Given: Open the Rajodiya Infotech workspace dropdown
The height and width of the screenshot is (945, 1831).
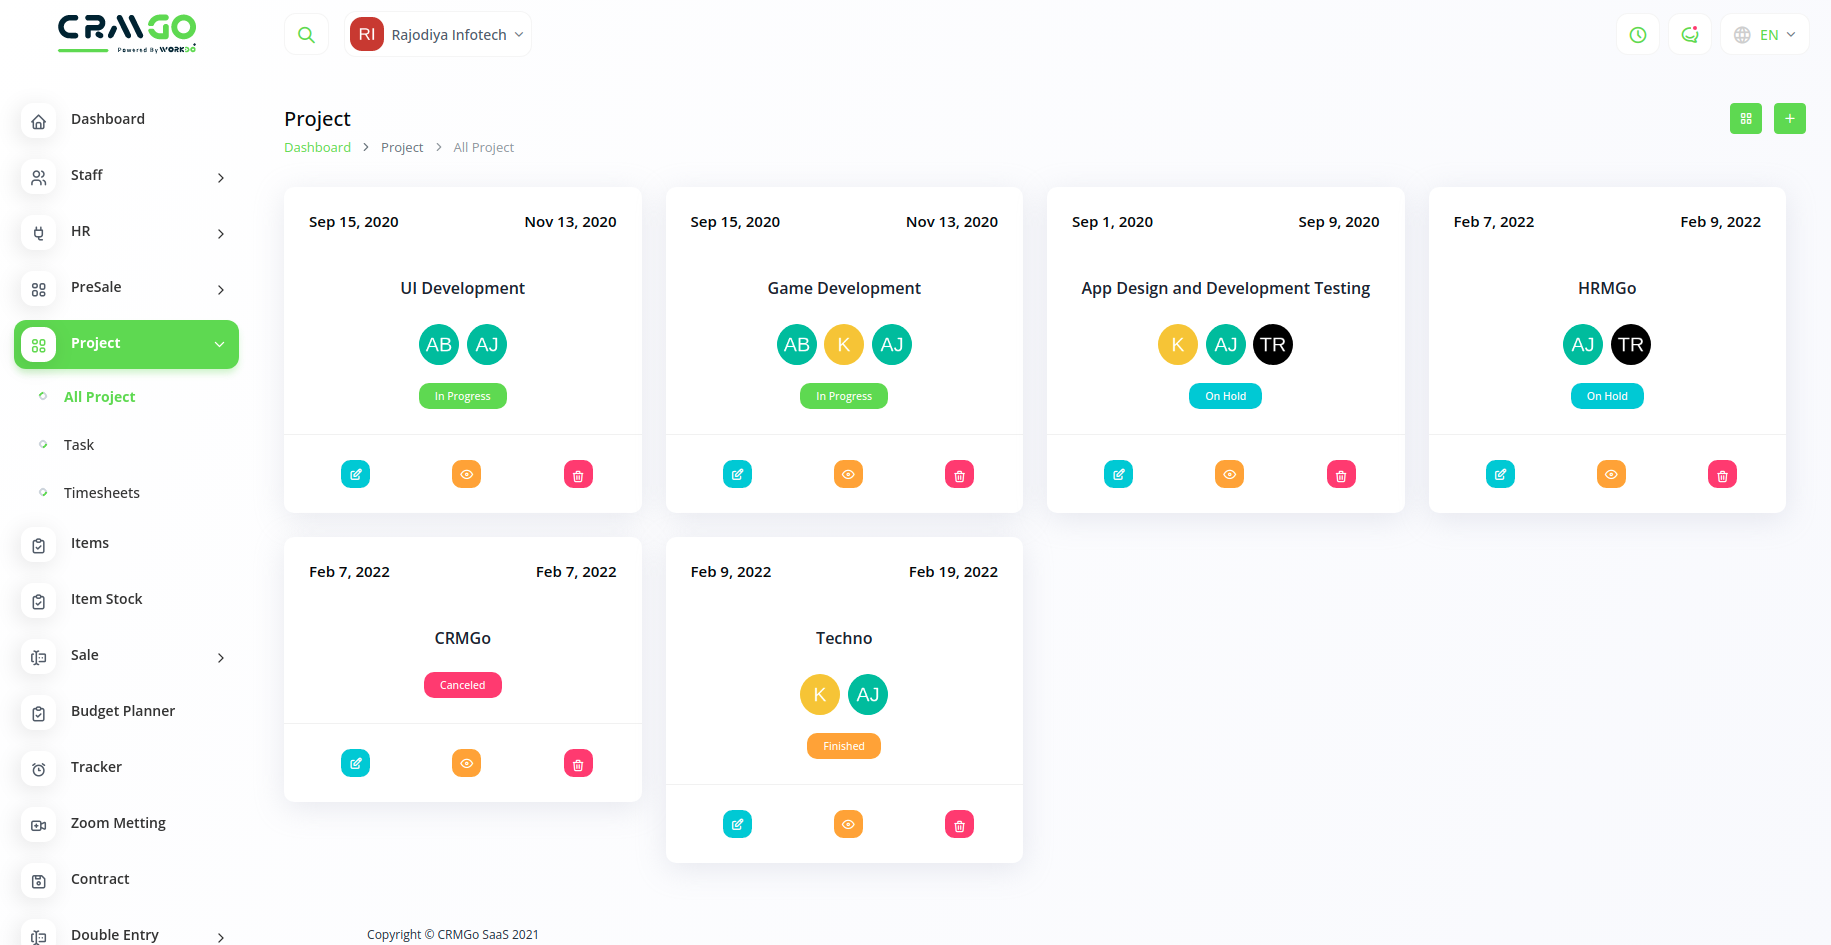Looking at the screenshot, I should pyautogui.click(x=438, y=35).
